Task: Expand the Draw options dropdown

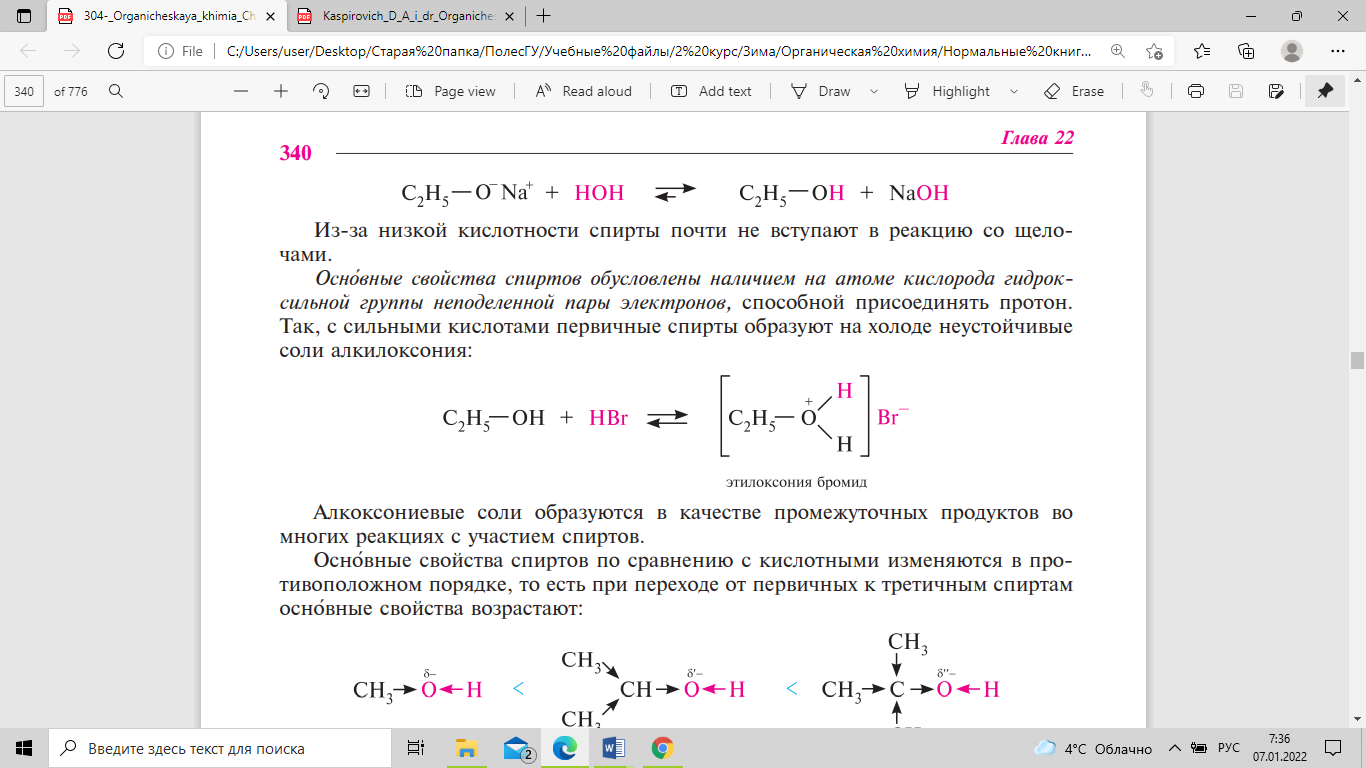Action: click(874, 91)
